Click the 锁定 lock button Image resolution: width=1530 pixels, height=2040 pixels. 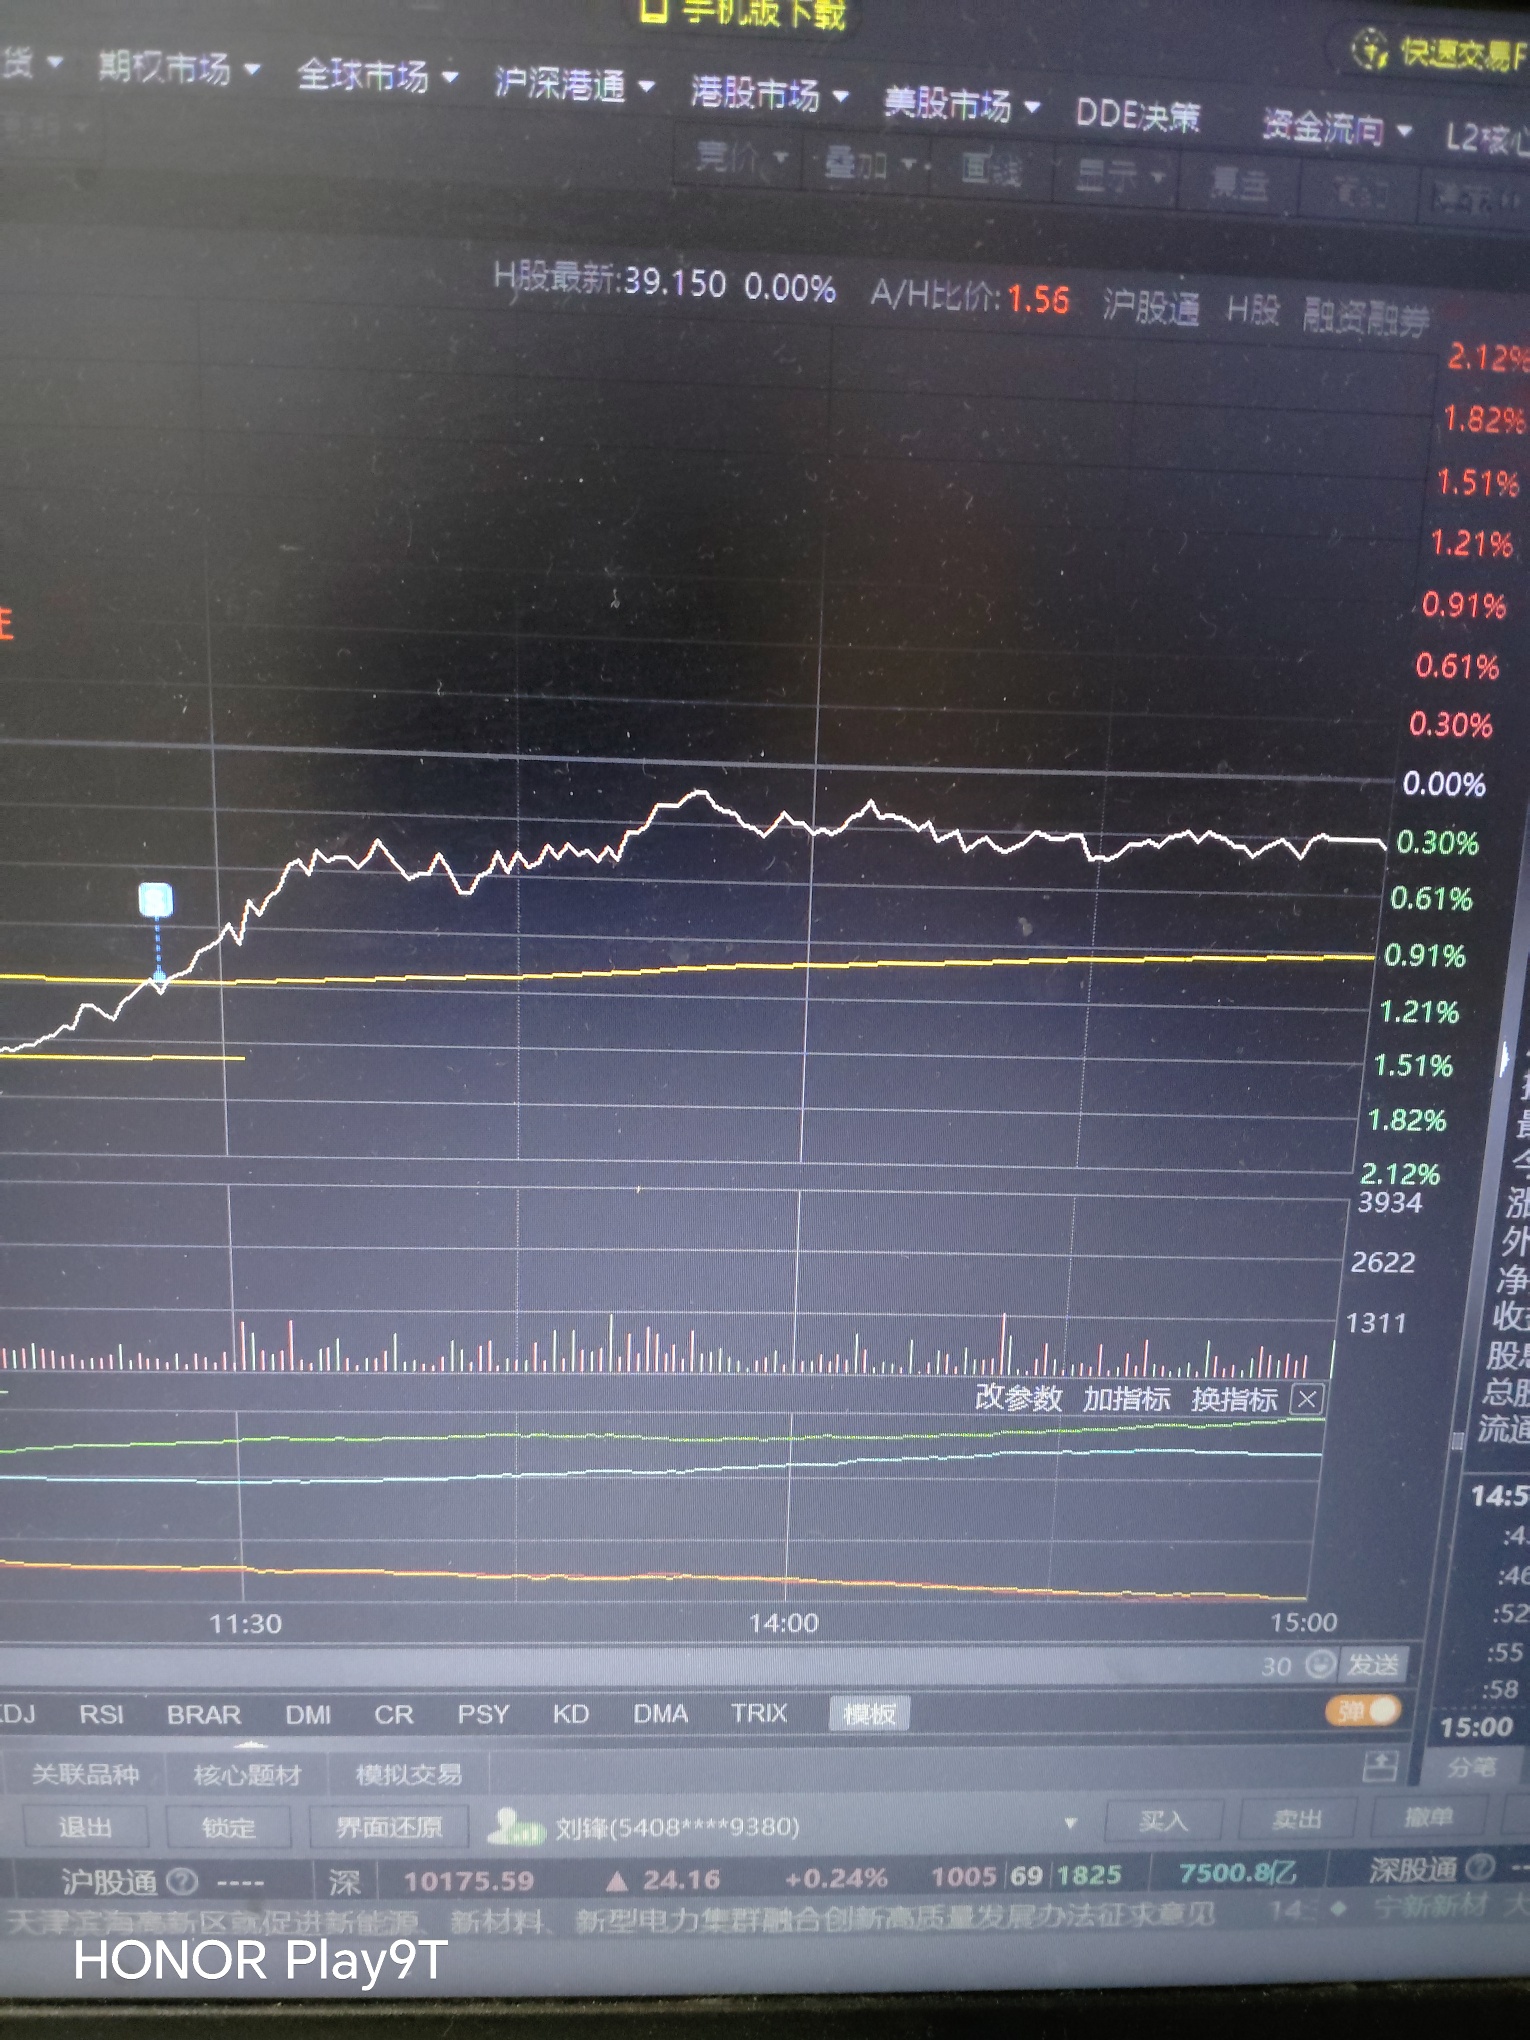228,1828
